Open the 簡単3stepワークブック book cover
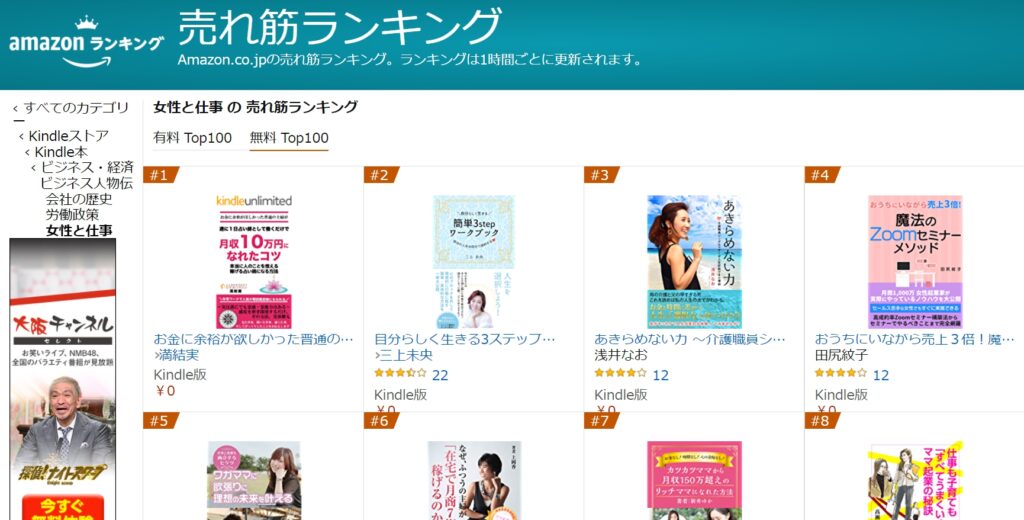1024x520 pixels. coord(474,261)
